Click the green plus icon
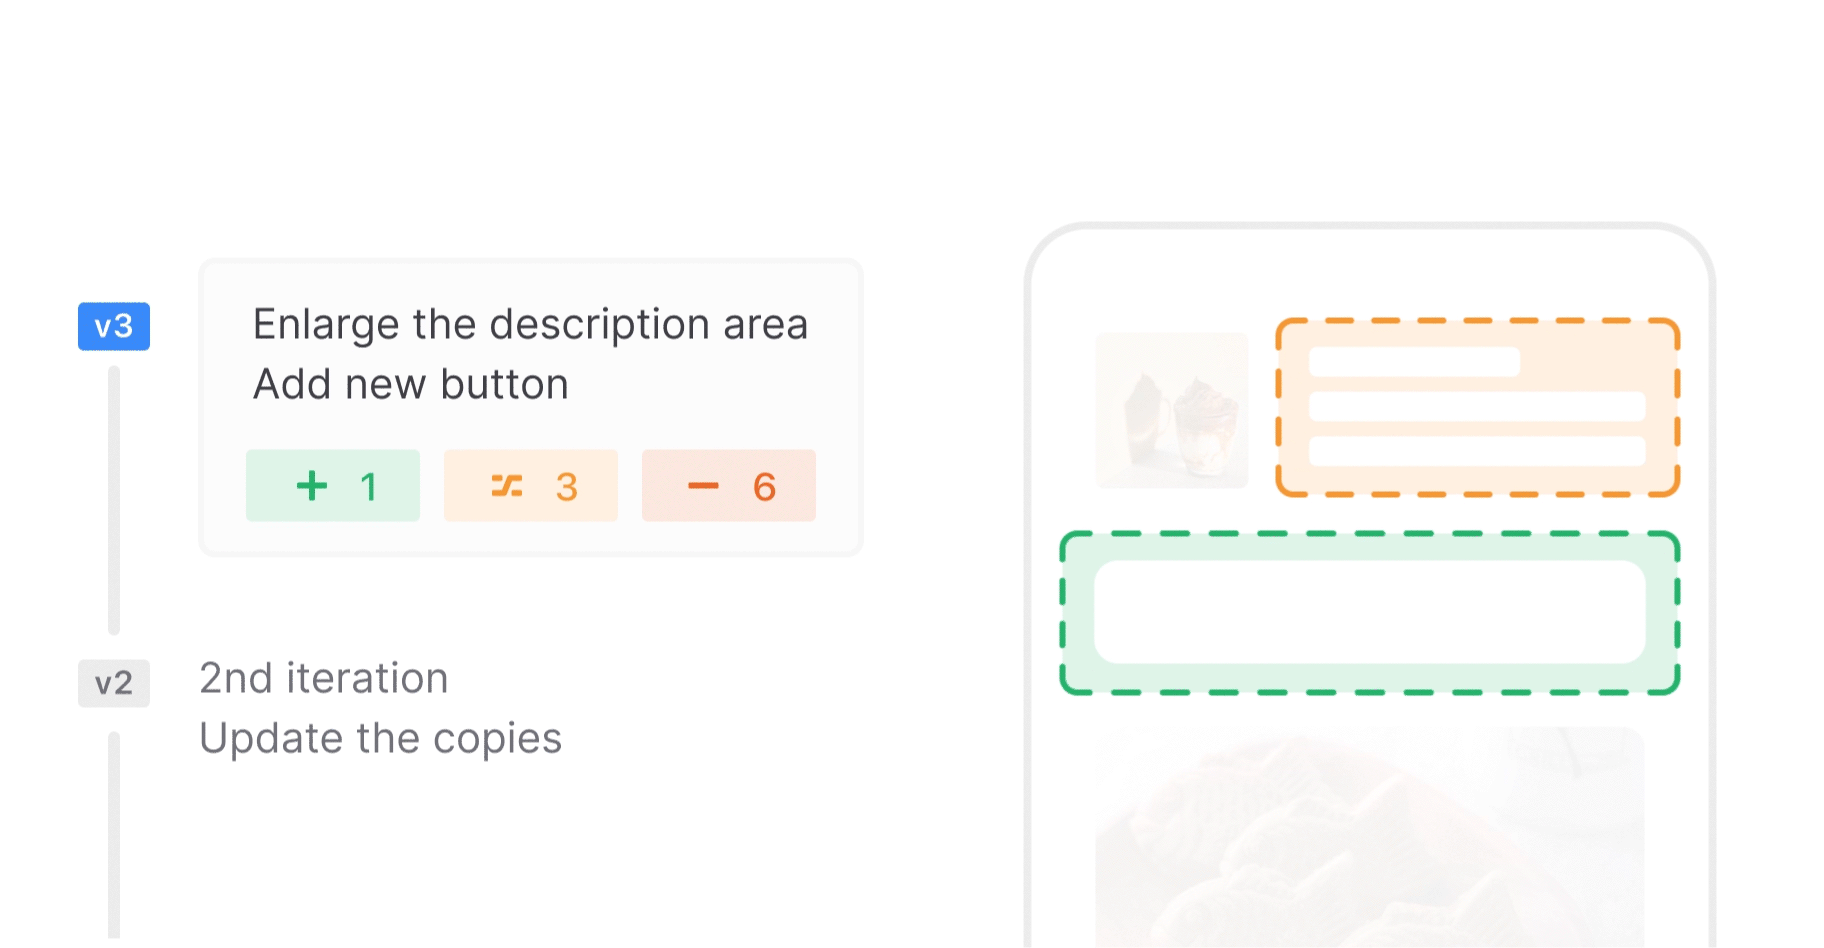The width and height of the screenshot is (1824, 948). pyautogui.click(x=312, y=486)
